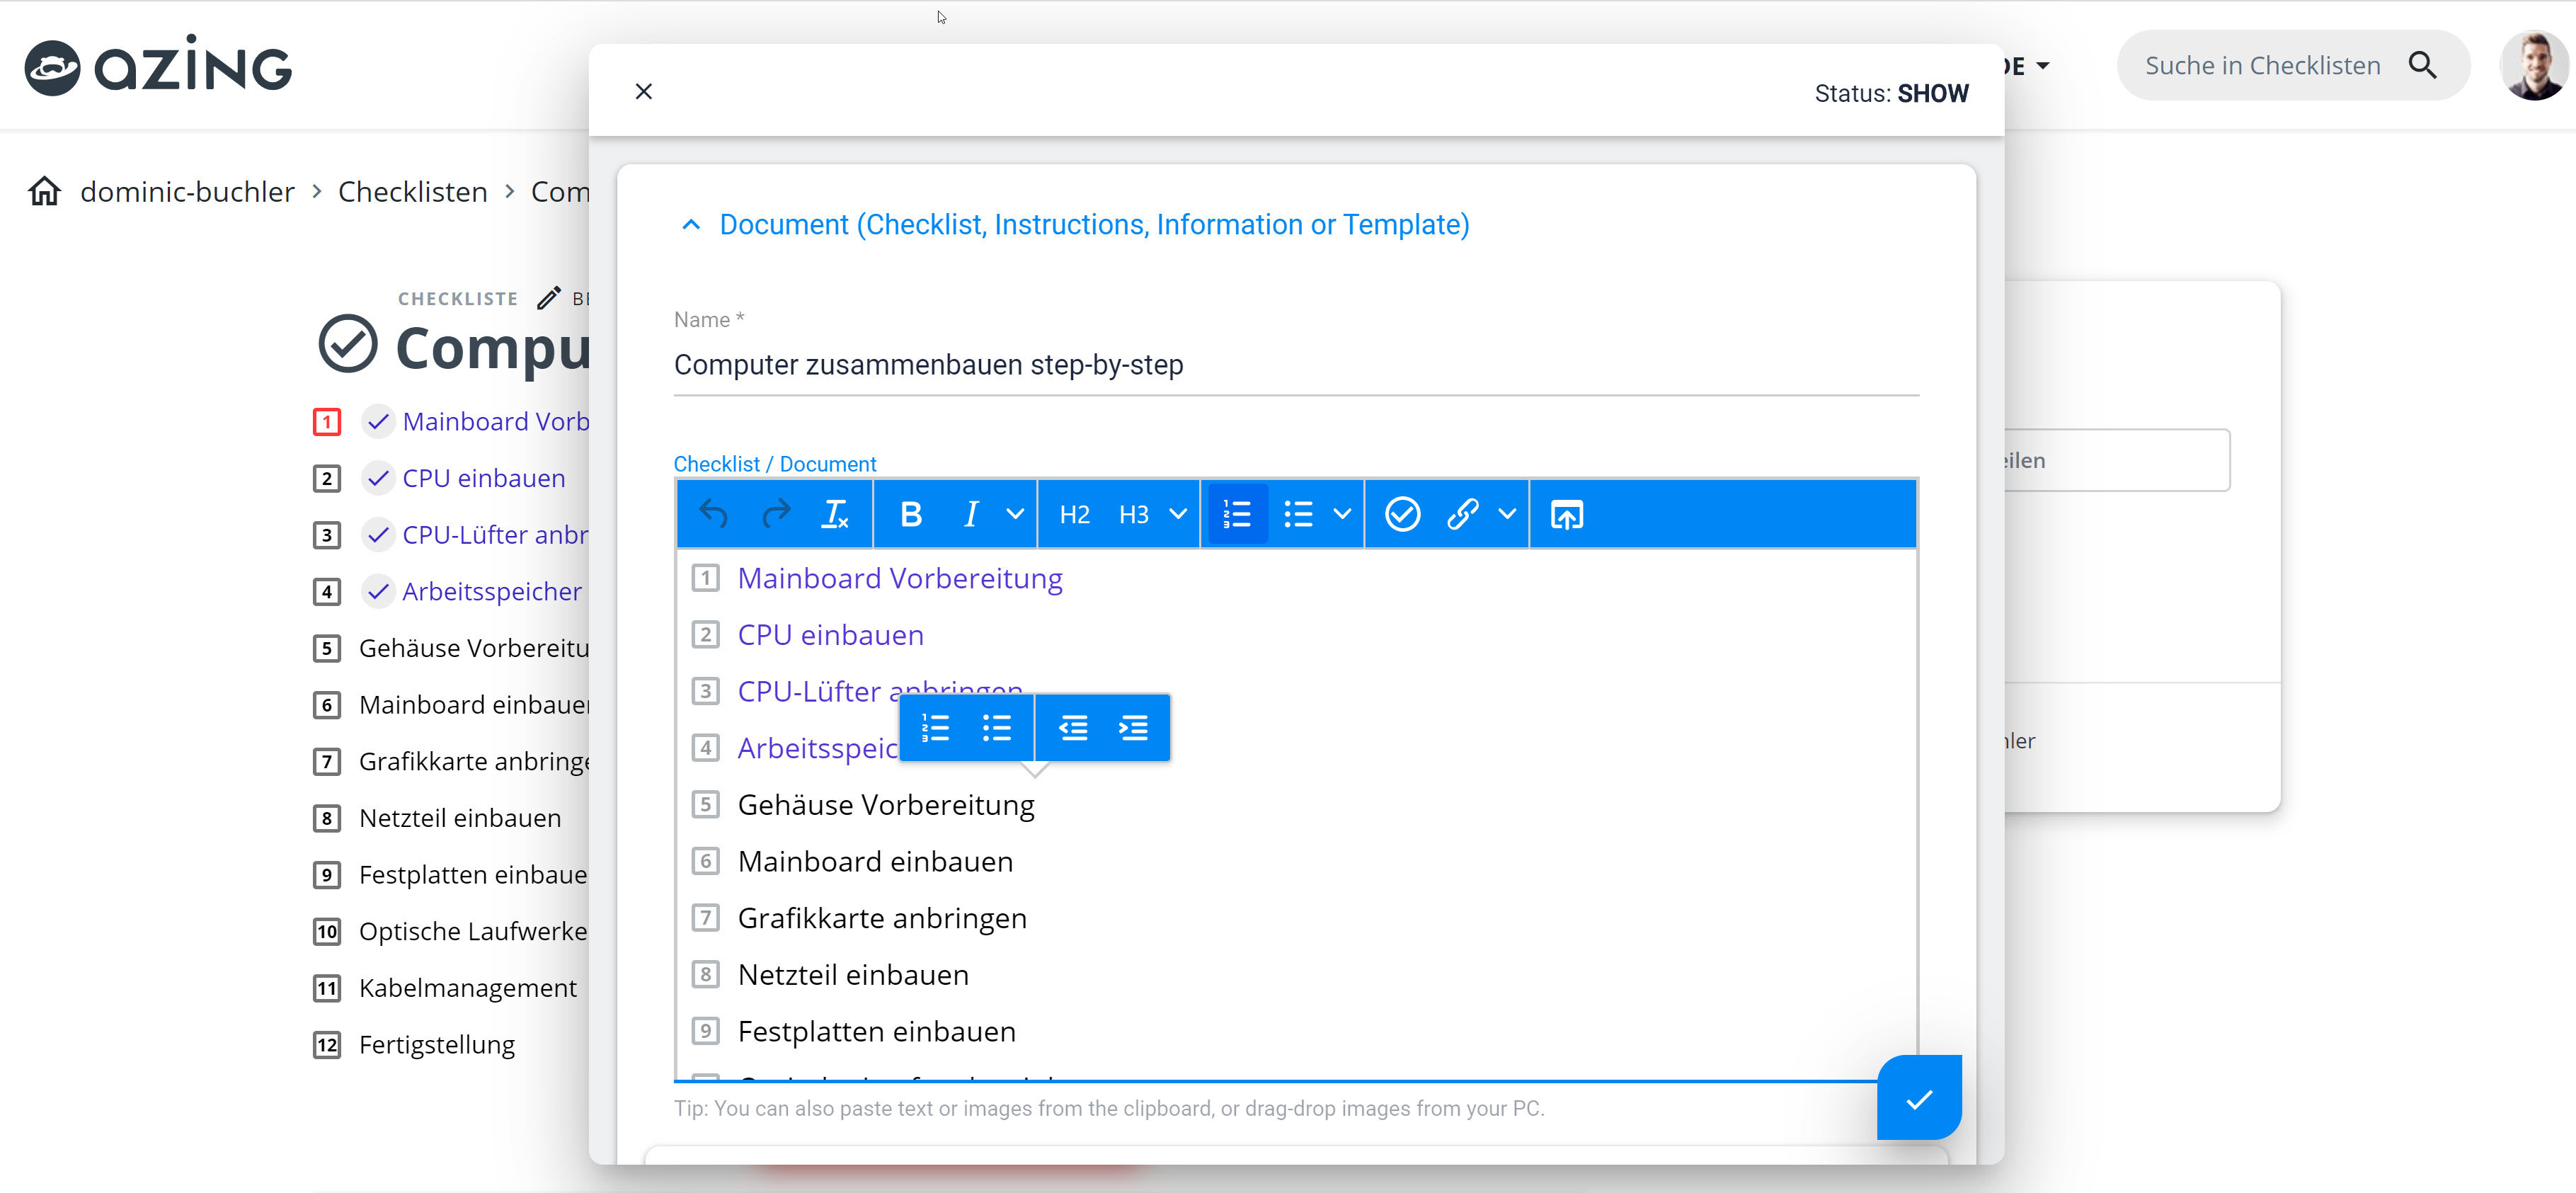The image size is (2576, 1193).
Task: Increase indent in floating list popup
Action: pyautogui.click(x=1133, y=728)
